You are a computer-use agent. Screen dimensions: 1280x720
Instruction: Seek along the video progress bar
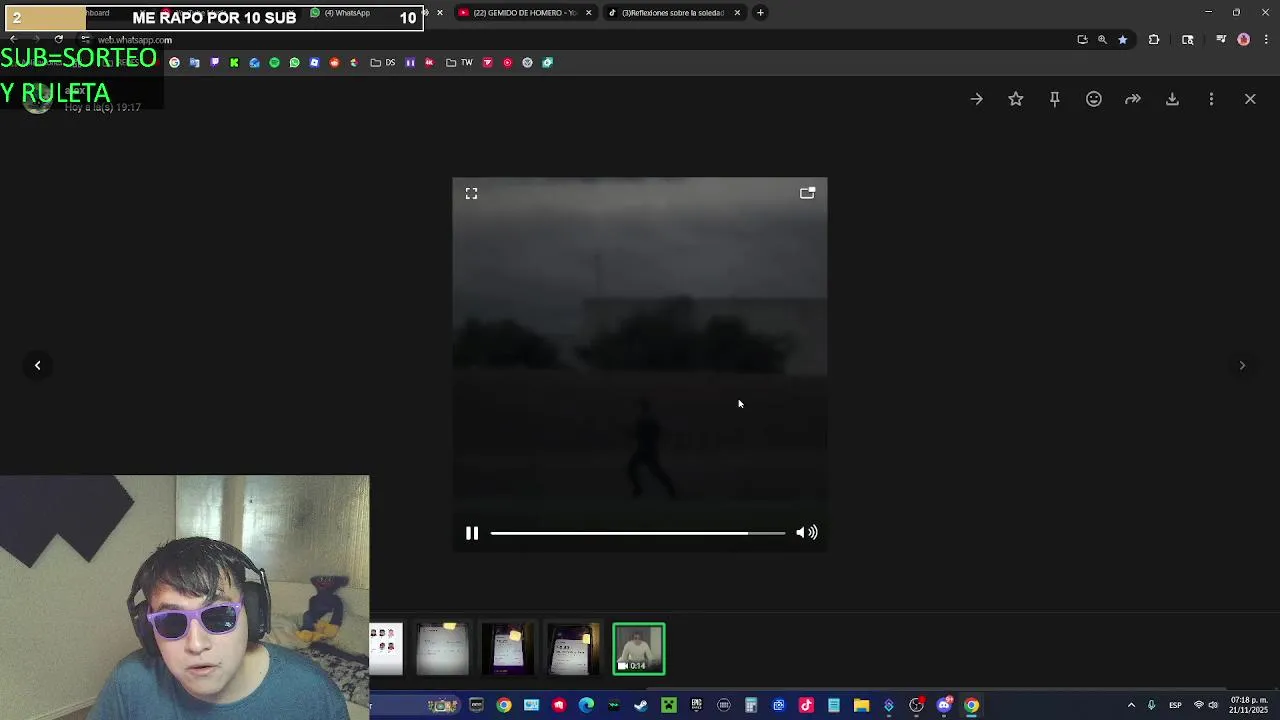pos(638,533)
